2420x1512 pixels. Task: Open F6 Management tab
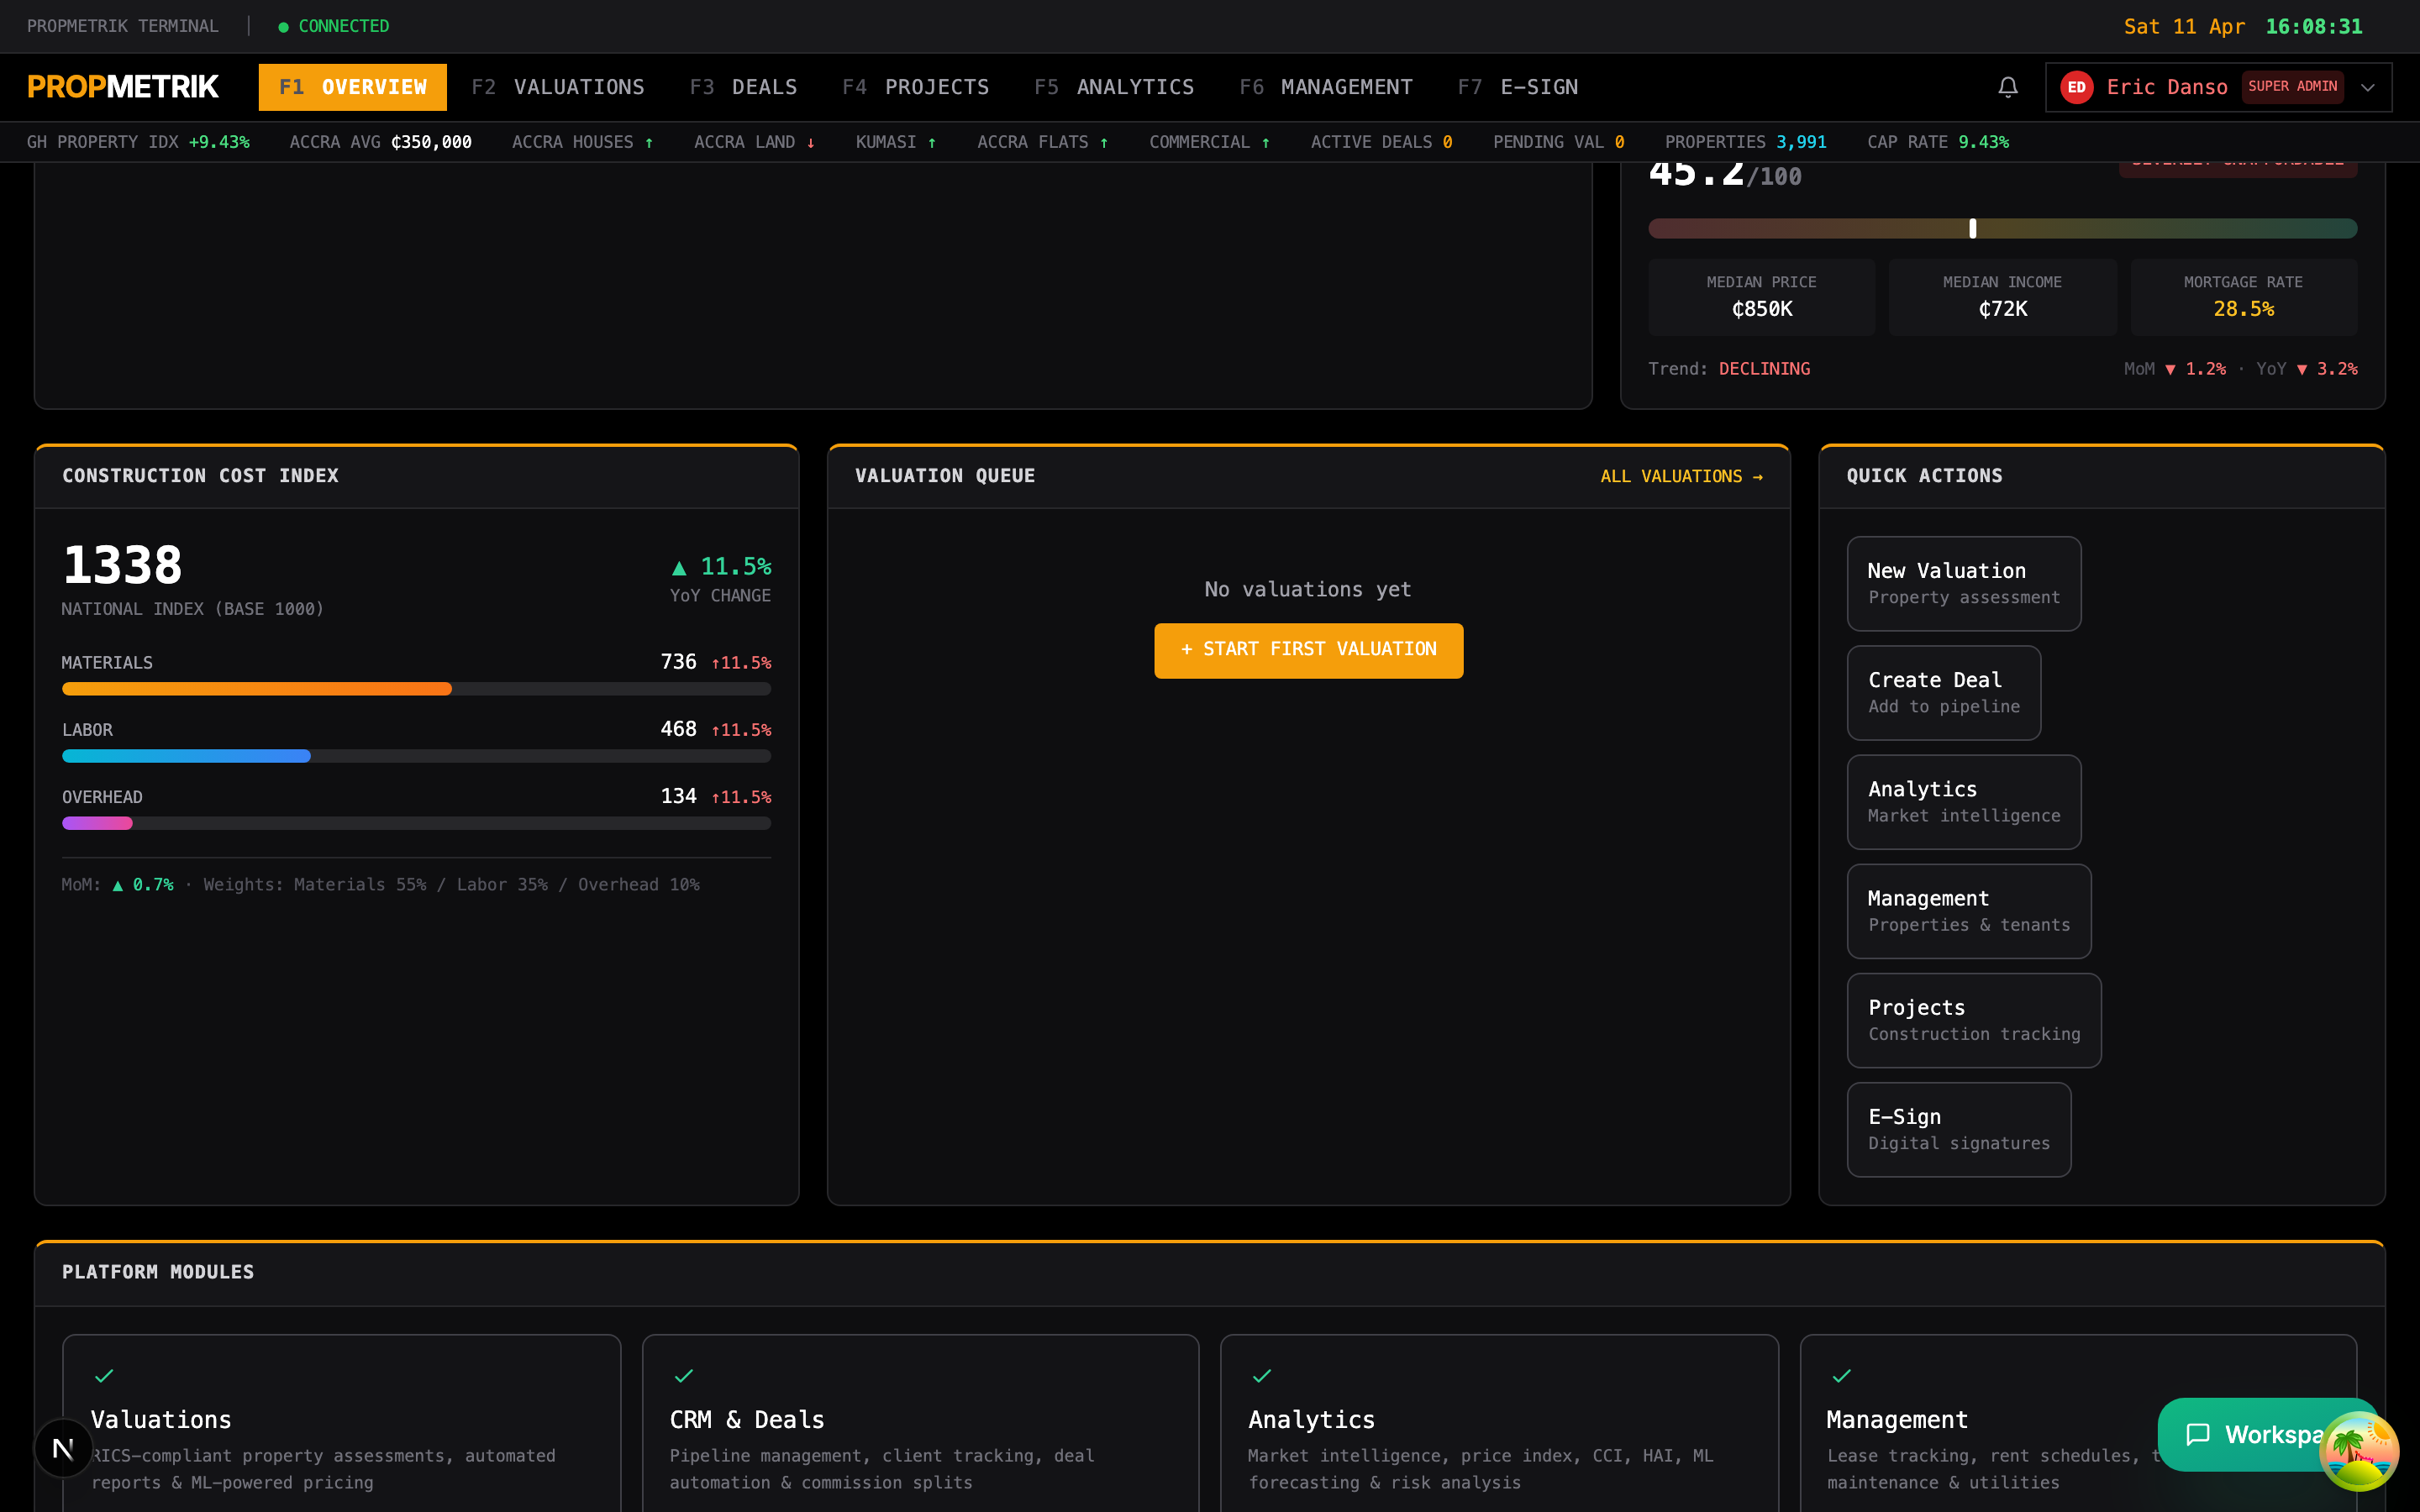pos(1325,87)
